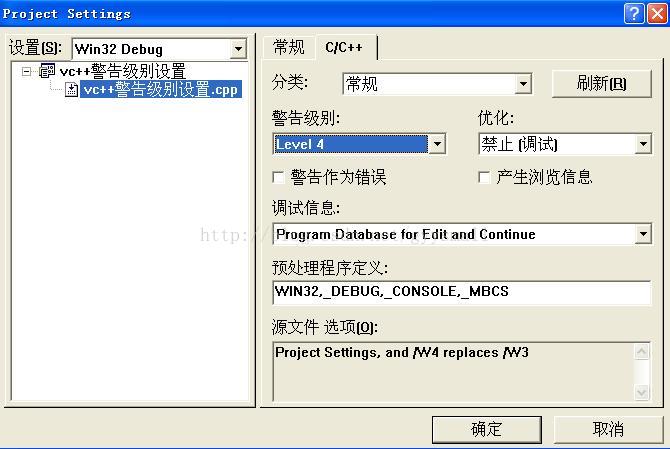Click the .cpp source file icon

pyautogui.click(x=71, y=89)
